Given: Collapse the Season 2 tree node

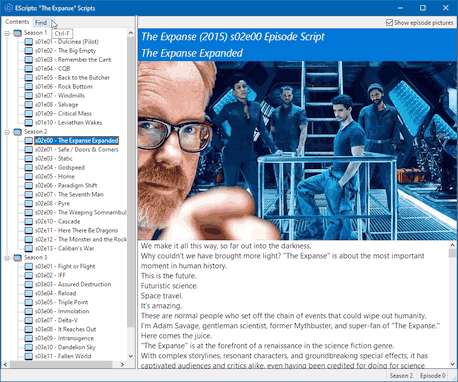Looking at the screenshot, I should click(7, 132).
